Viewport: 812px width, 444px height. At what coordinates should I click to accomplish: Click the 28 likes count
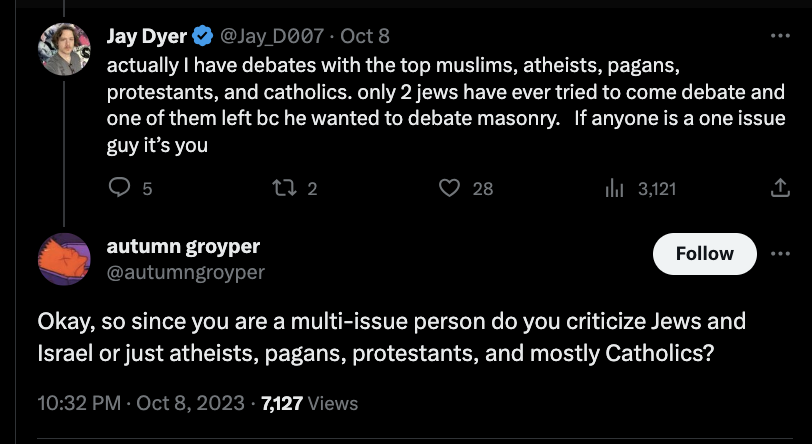(x=483, y=189)
